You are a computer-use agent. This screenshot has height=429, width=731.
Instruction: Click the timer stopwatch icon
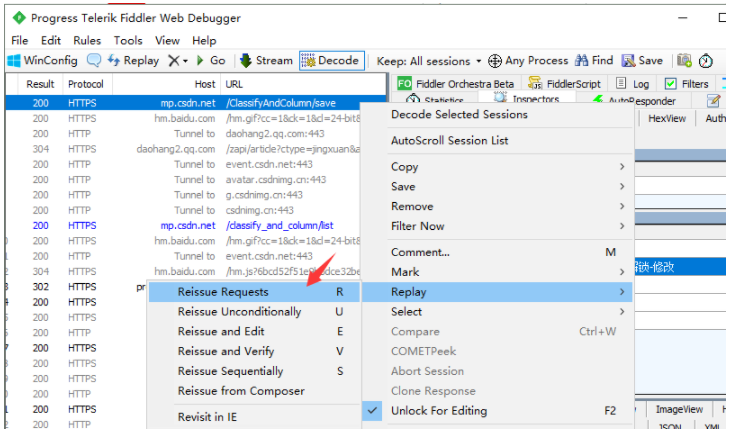(705, 61)
